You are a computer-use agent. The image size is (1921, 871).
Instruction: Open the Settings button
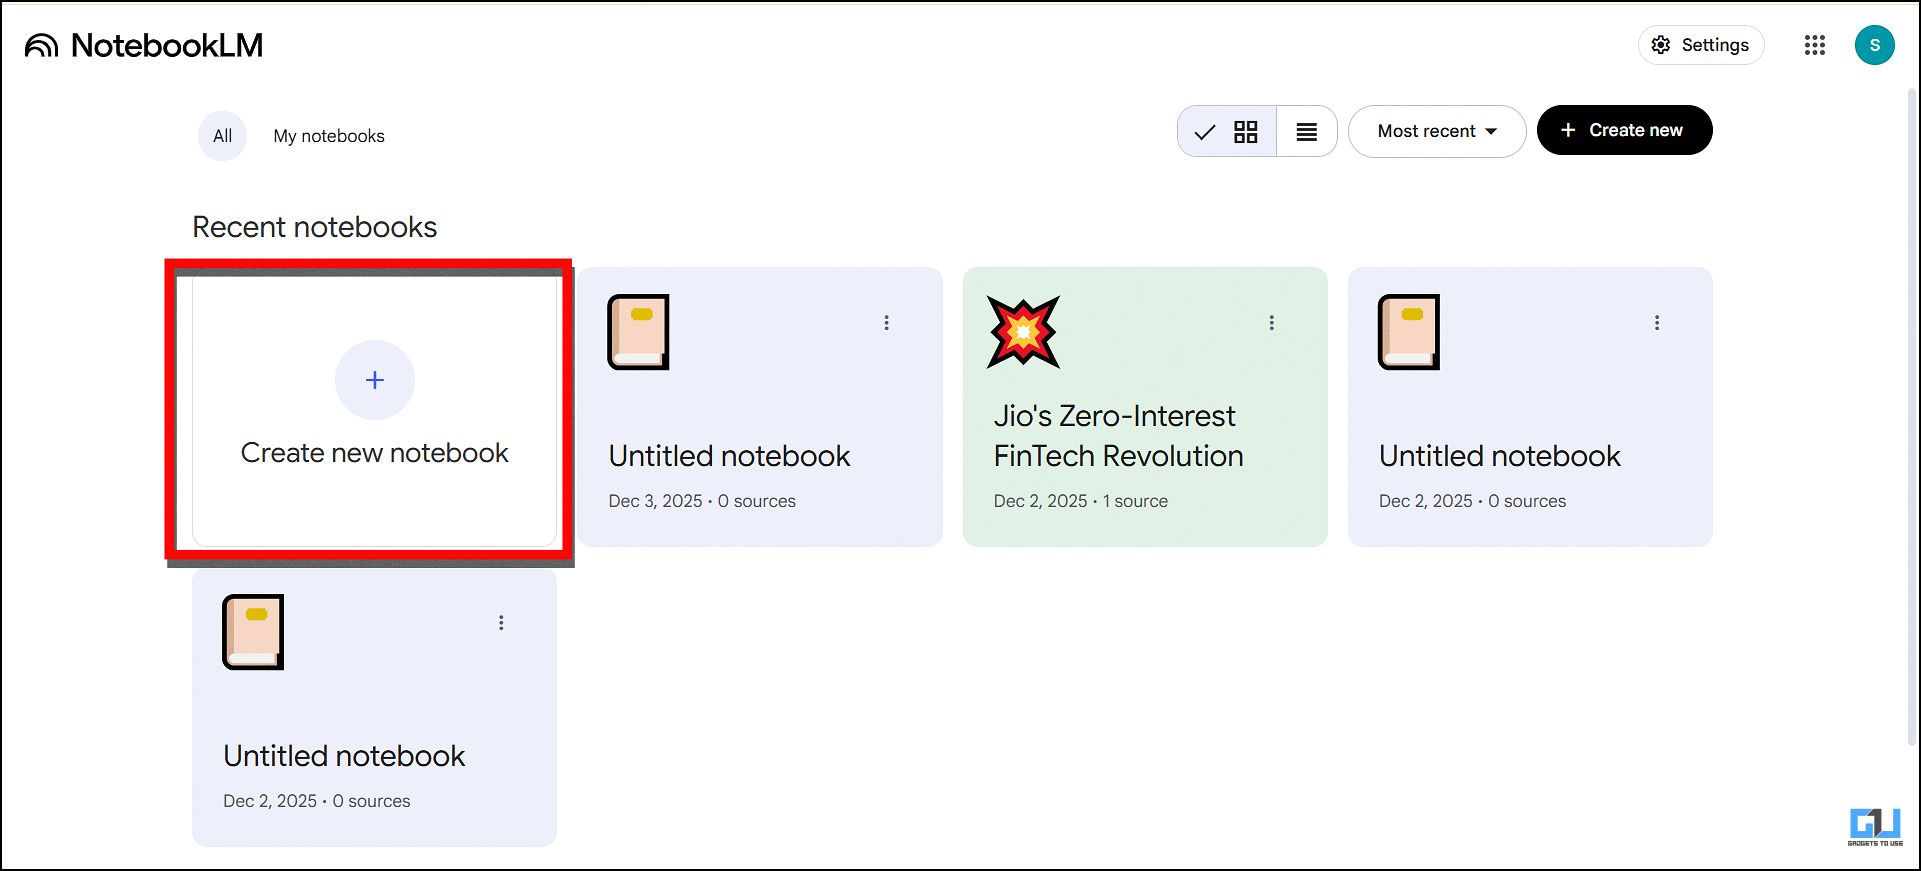click(1701, 45)
